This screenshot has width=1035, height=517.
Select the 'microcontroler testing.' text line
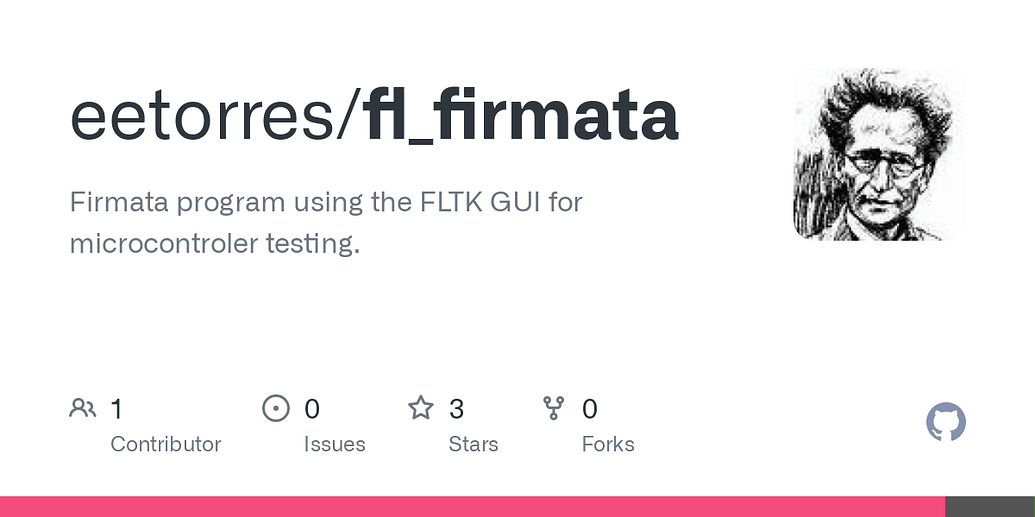point(214,243)
